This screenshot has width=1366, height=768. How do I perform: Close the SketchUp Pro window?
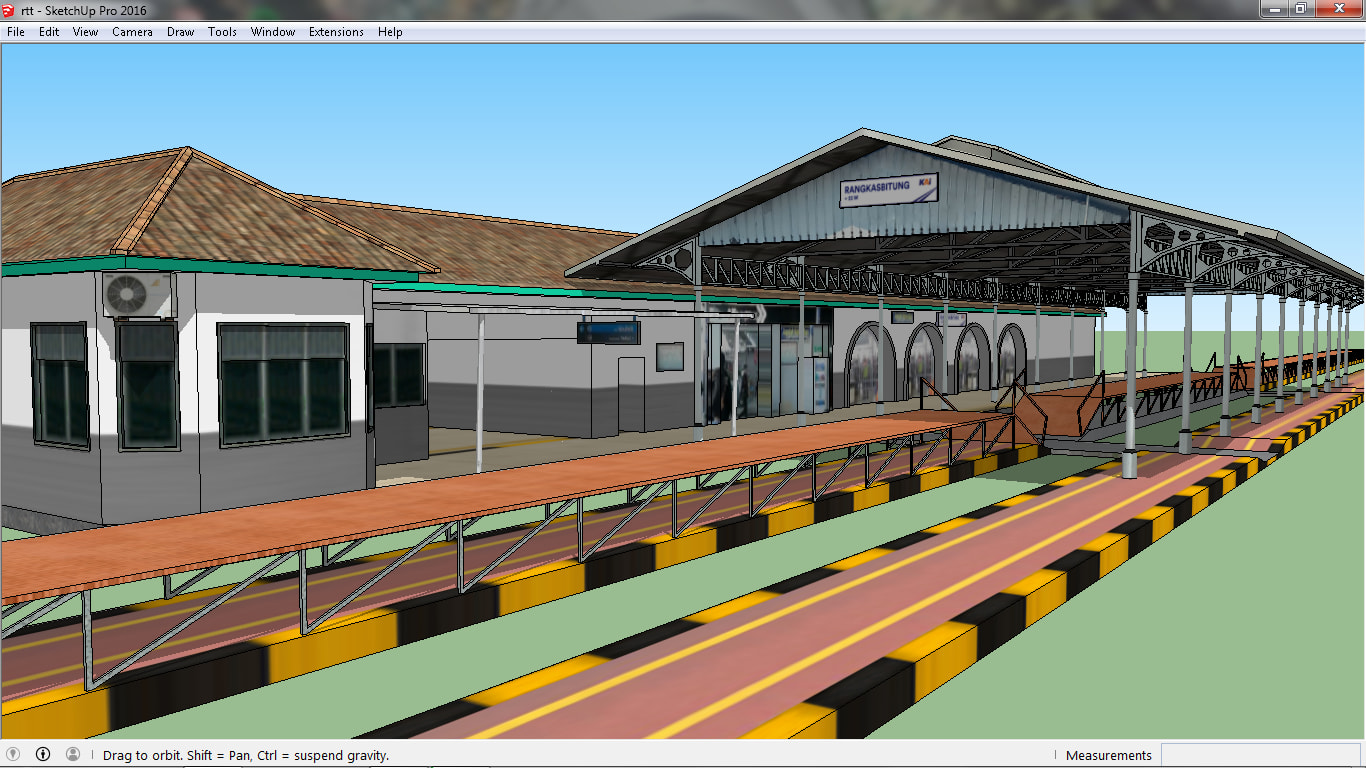tap(1338, 8)
